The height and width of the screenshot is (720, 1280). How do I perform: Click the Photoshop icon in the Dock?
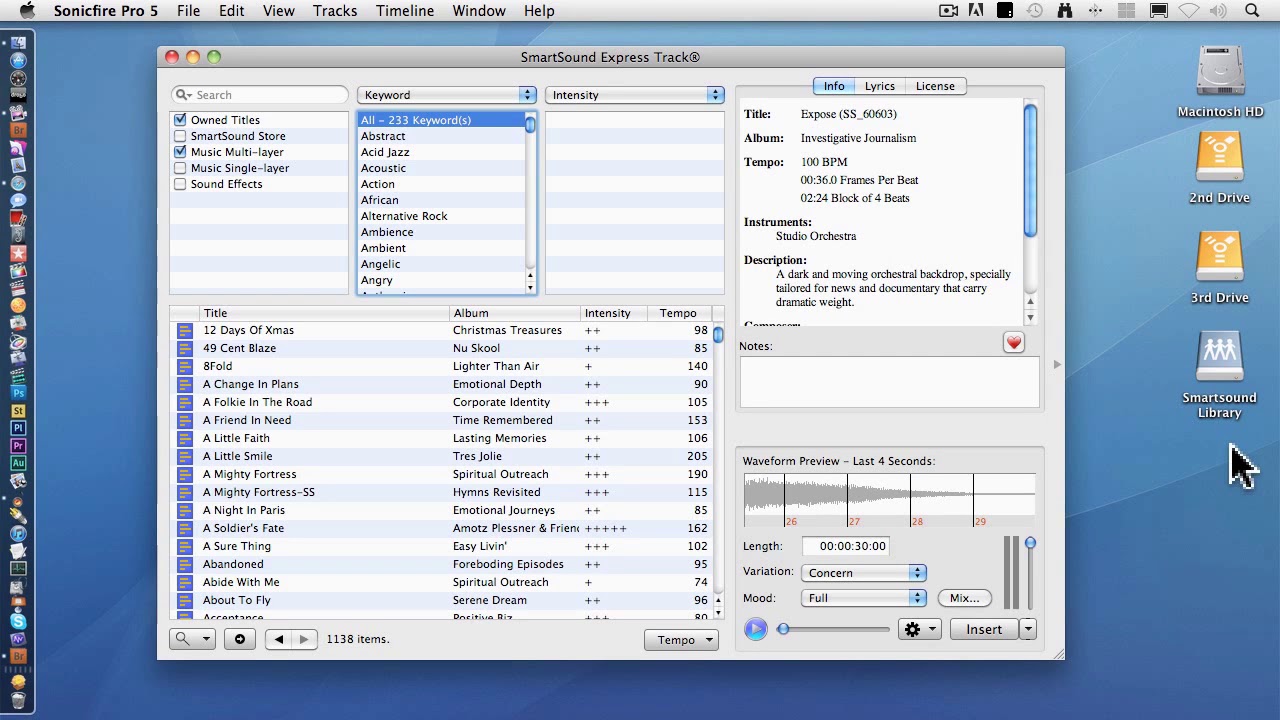tap(18, 393)
